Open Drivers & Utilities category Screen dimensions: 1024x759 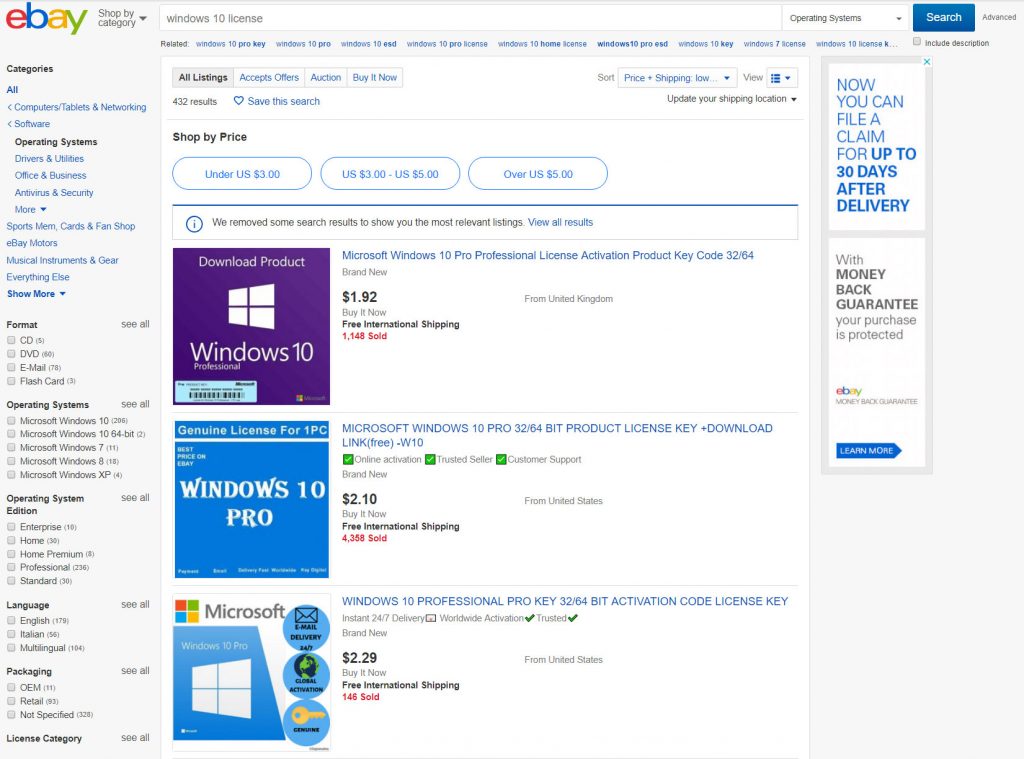(49, 159)
